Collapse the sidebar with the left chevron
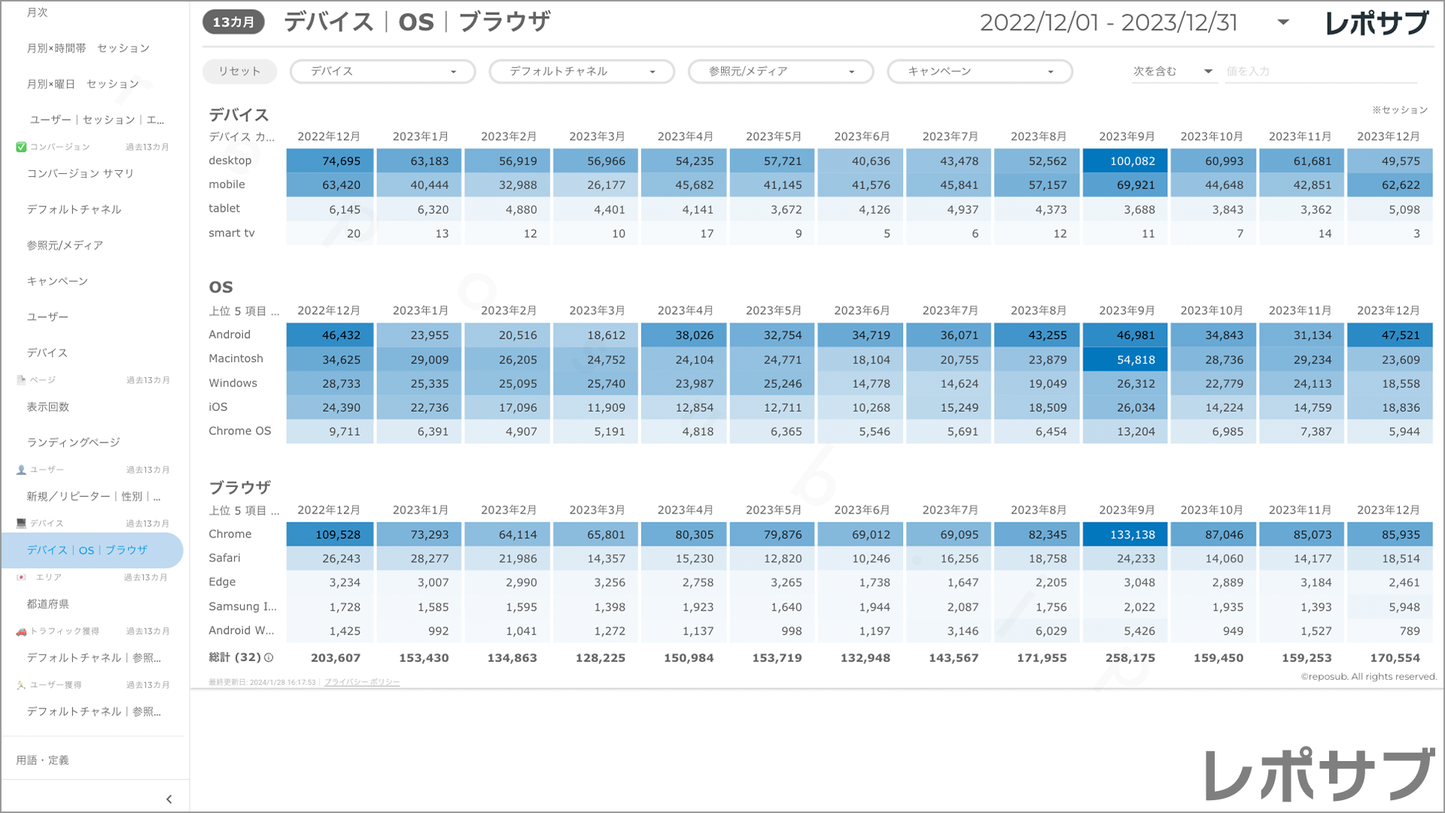Viewport: 1445px width, 813px height. (x=169, y=799)
